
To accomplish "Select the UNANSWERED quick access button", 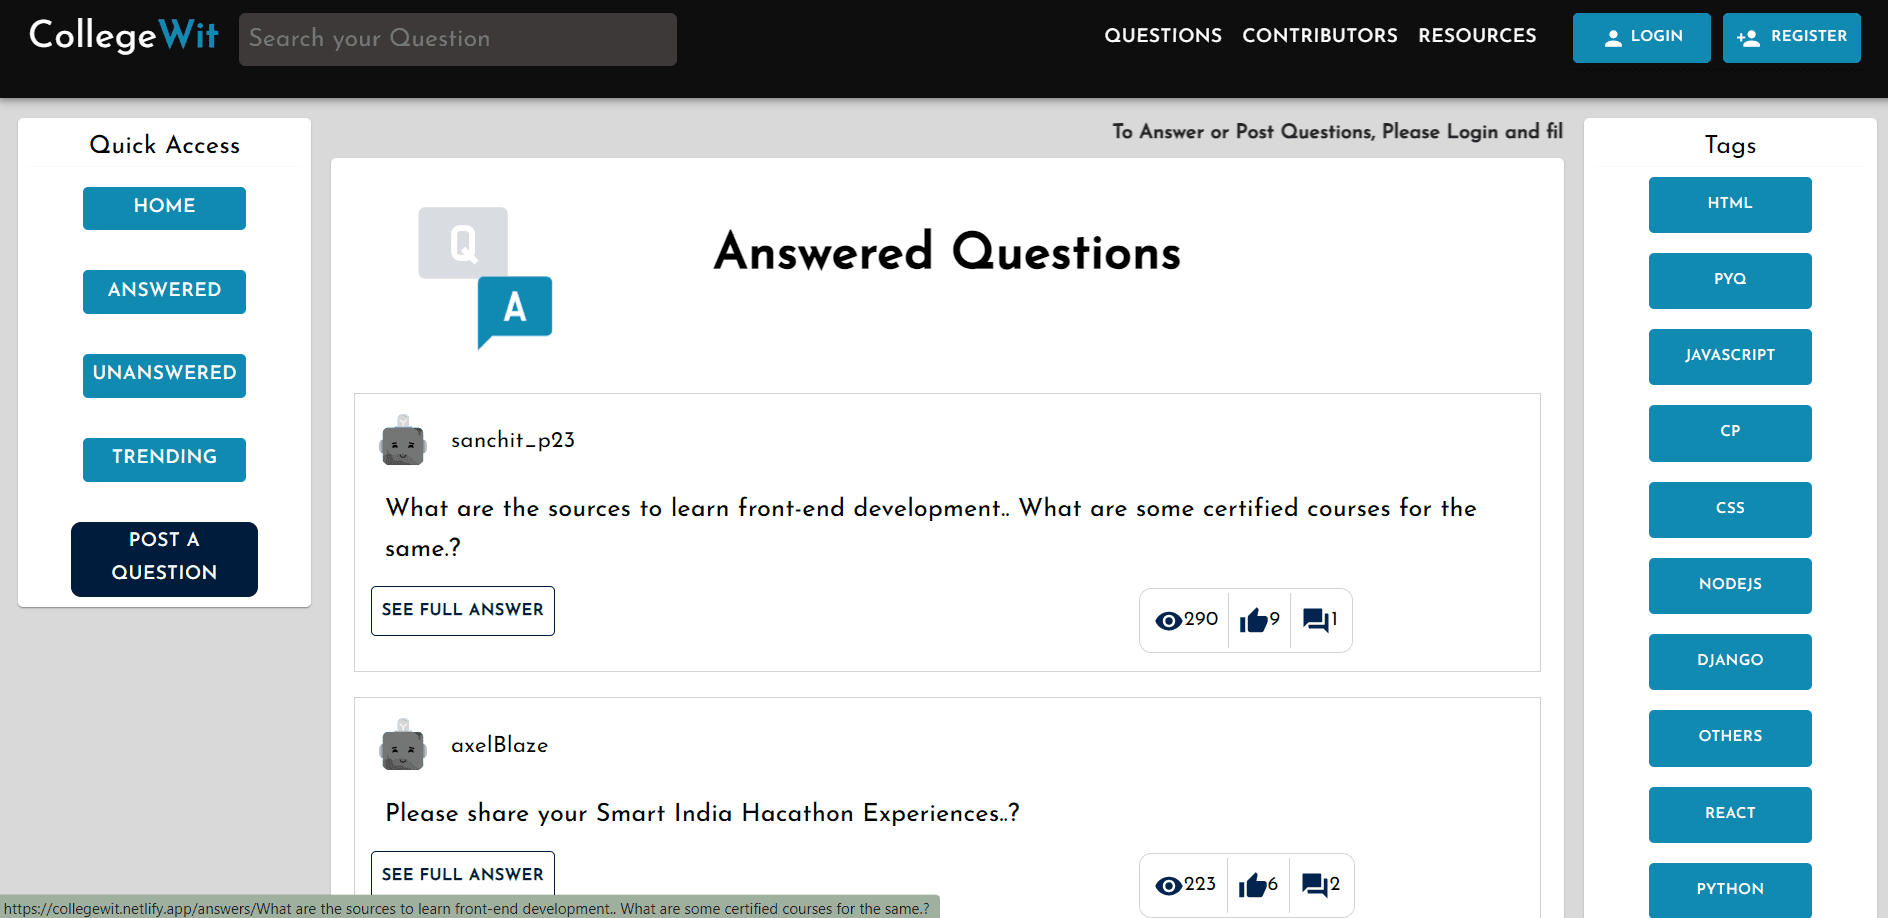I will (x=164, y=376).
